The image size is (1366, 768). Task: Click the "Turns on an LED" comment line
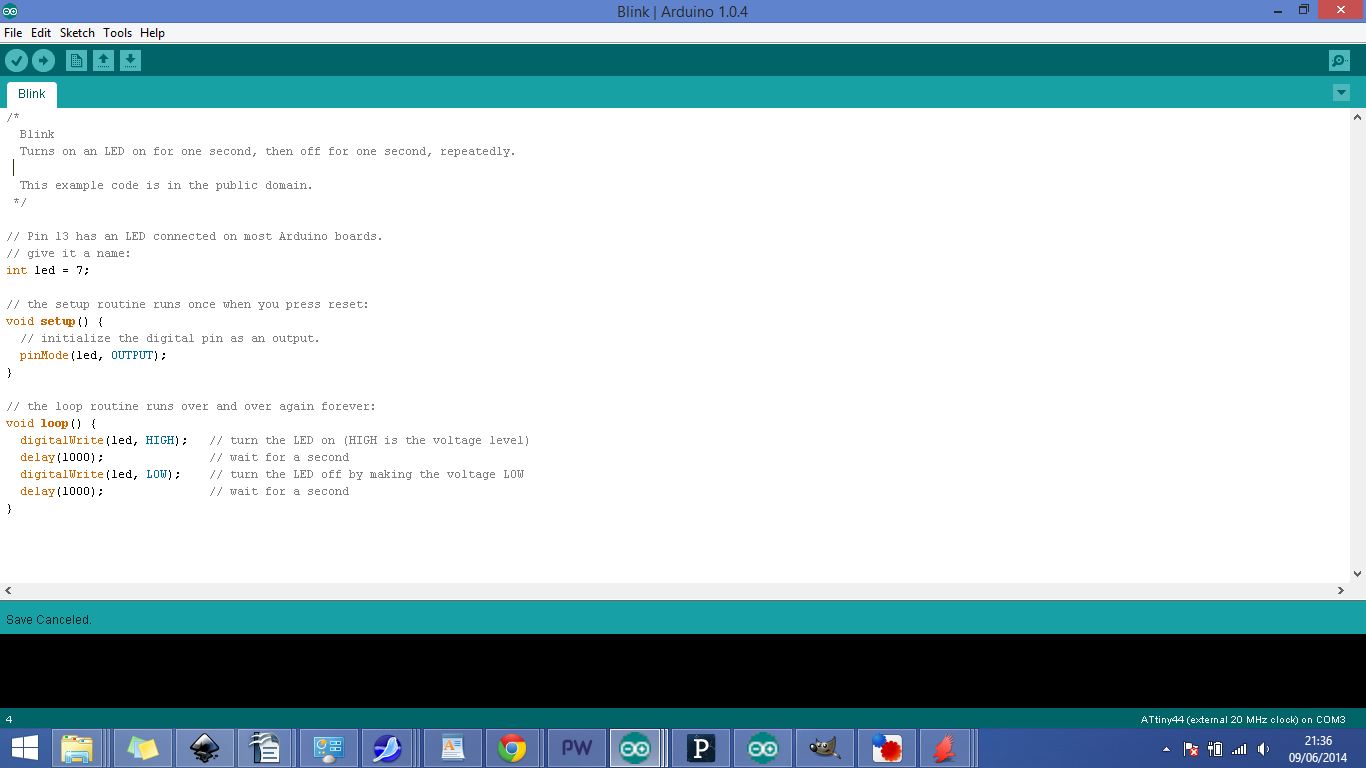tap(268, 151)
